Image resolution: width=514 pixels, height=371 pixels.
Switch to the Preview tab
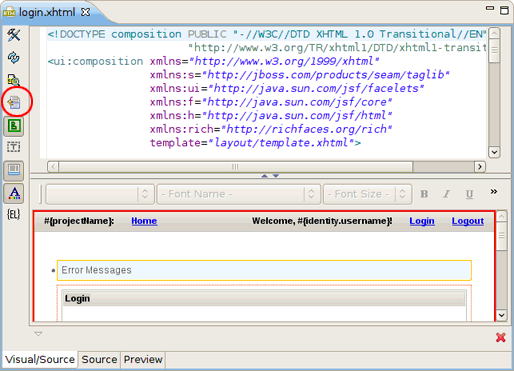pos(143,359)
